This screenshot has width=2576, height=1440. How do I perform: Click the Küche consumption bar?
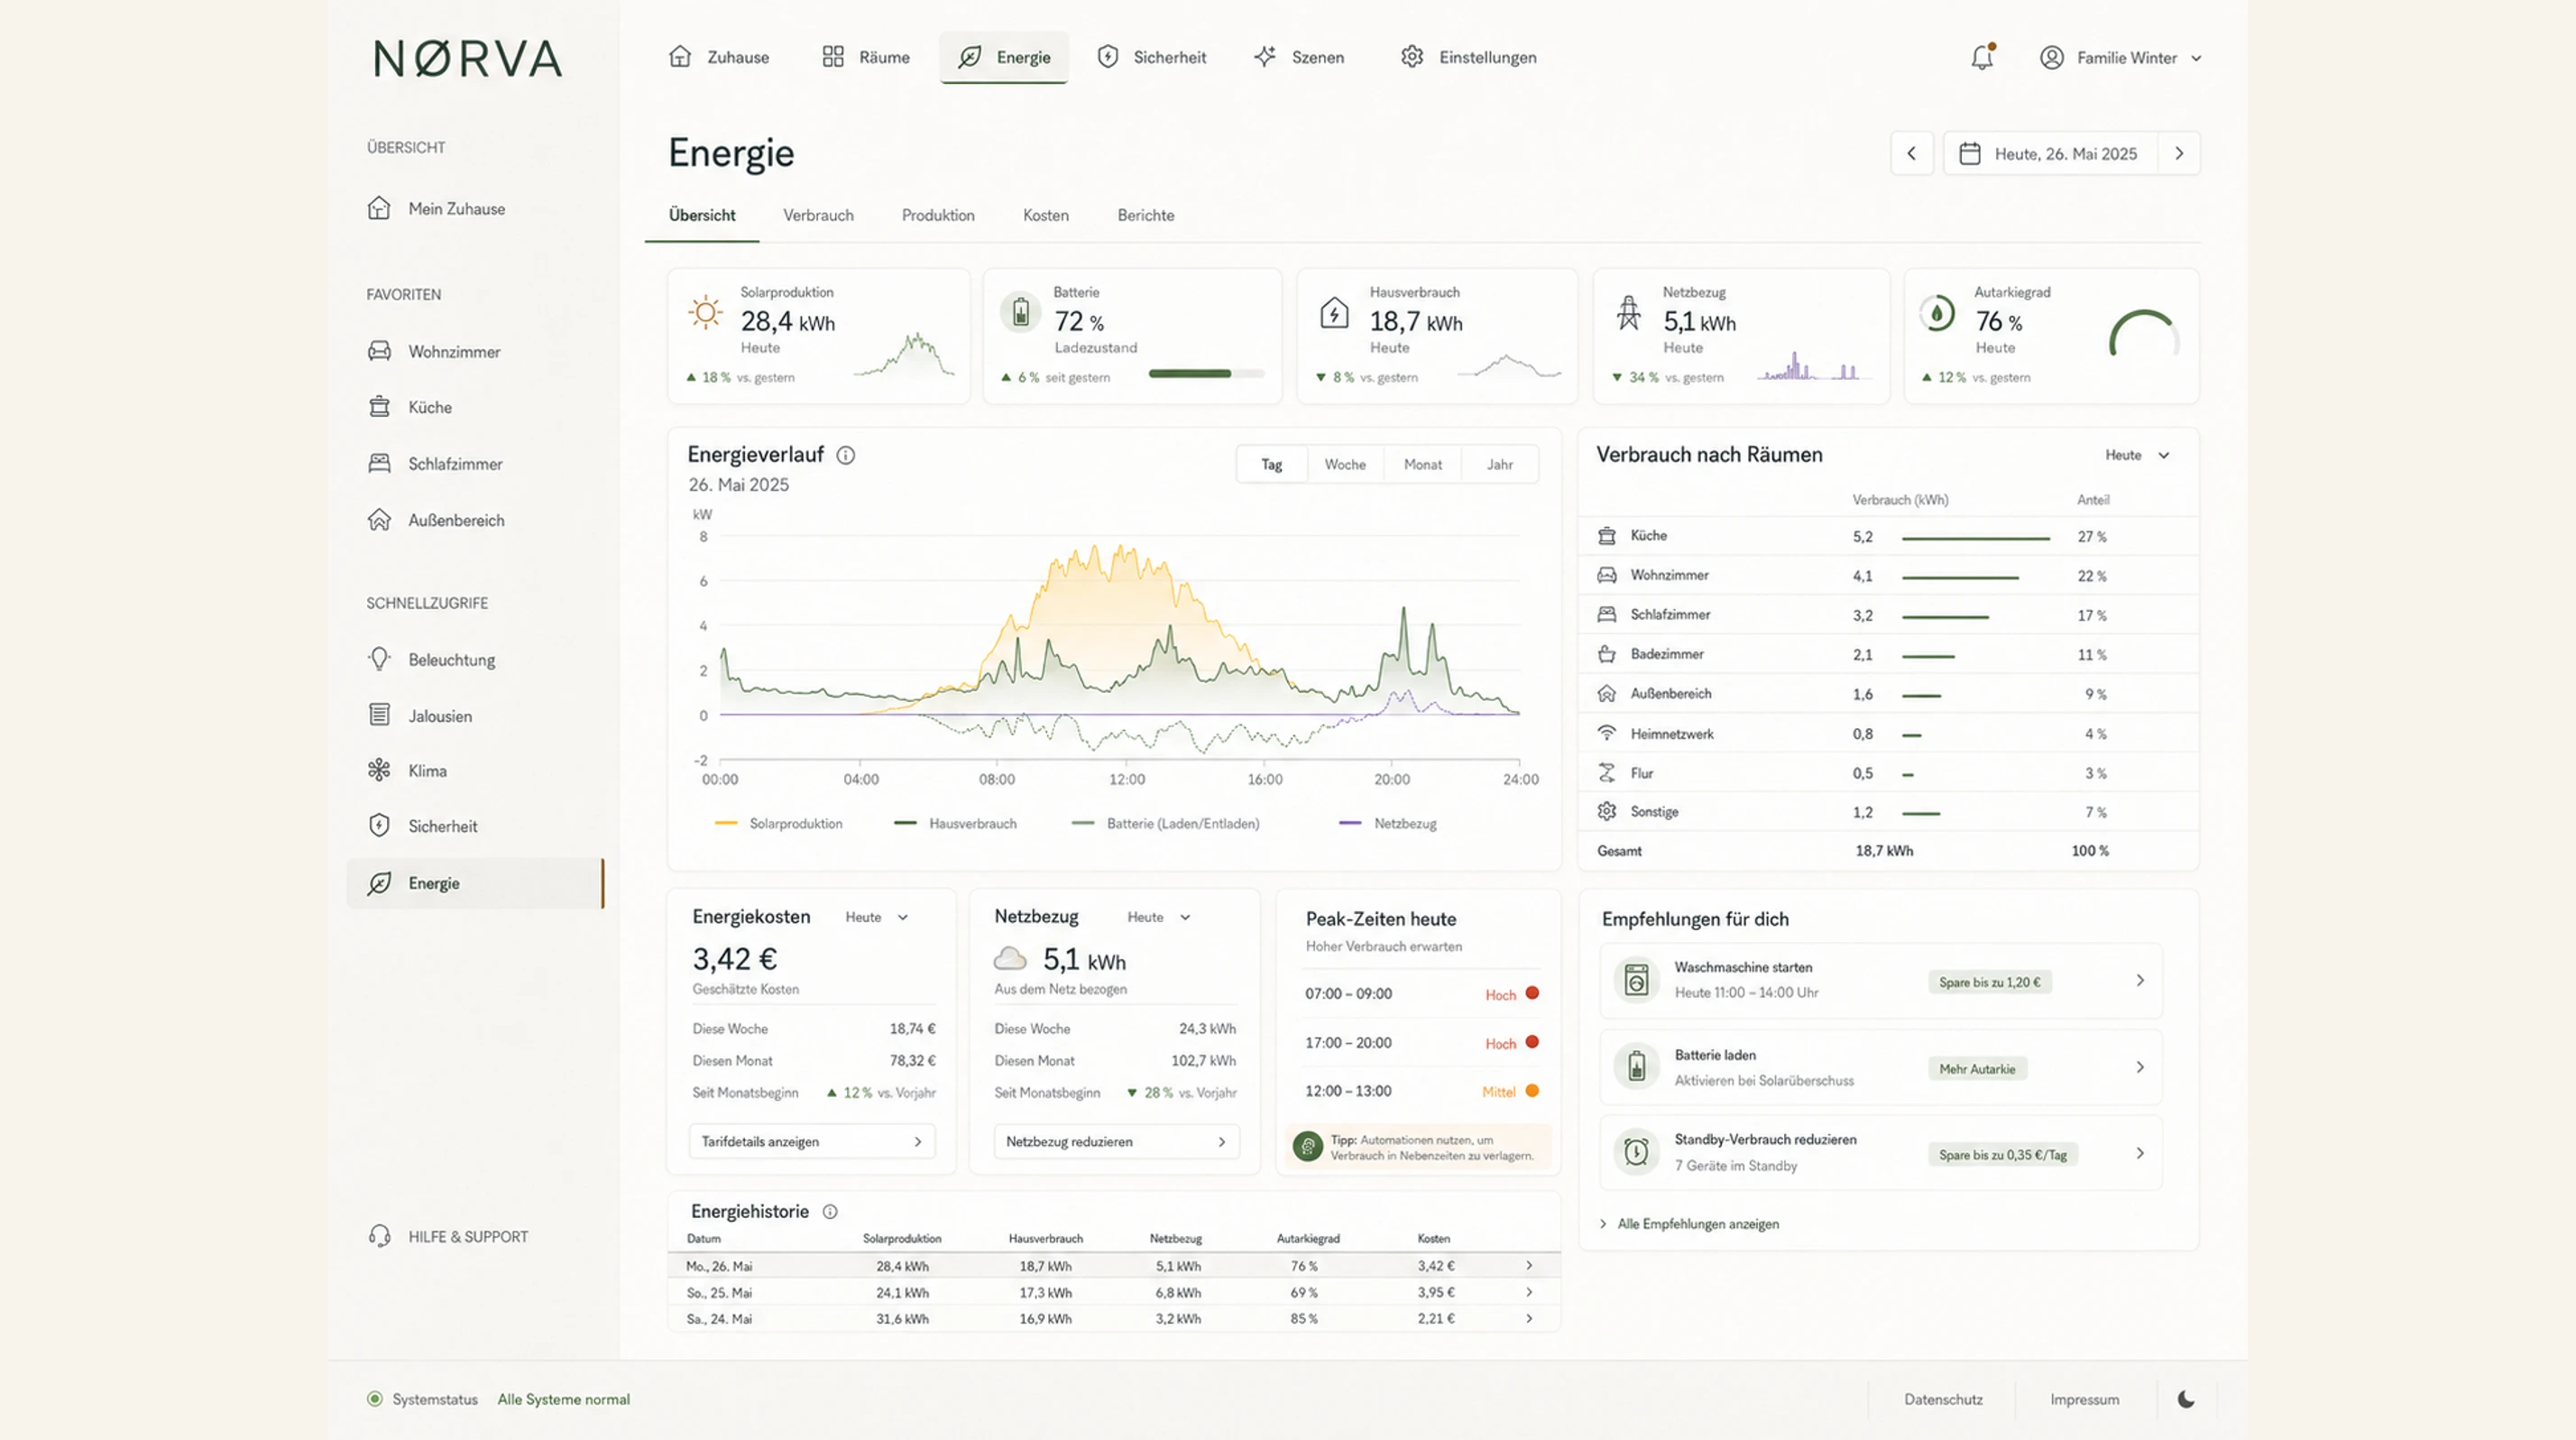[x=1976, y=538]
